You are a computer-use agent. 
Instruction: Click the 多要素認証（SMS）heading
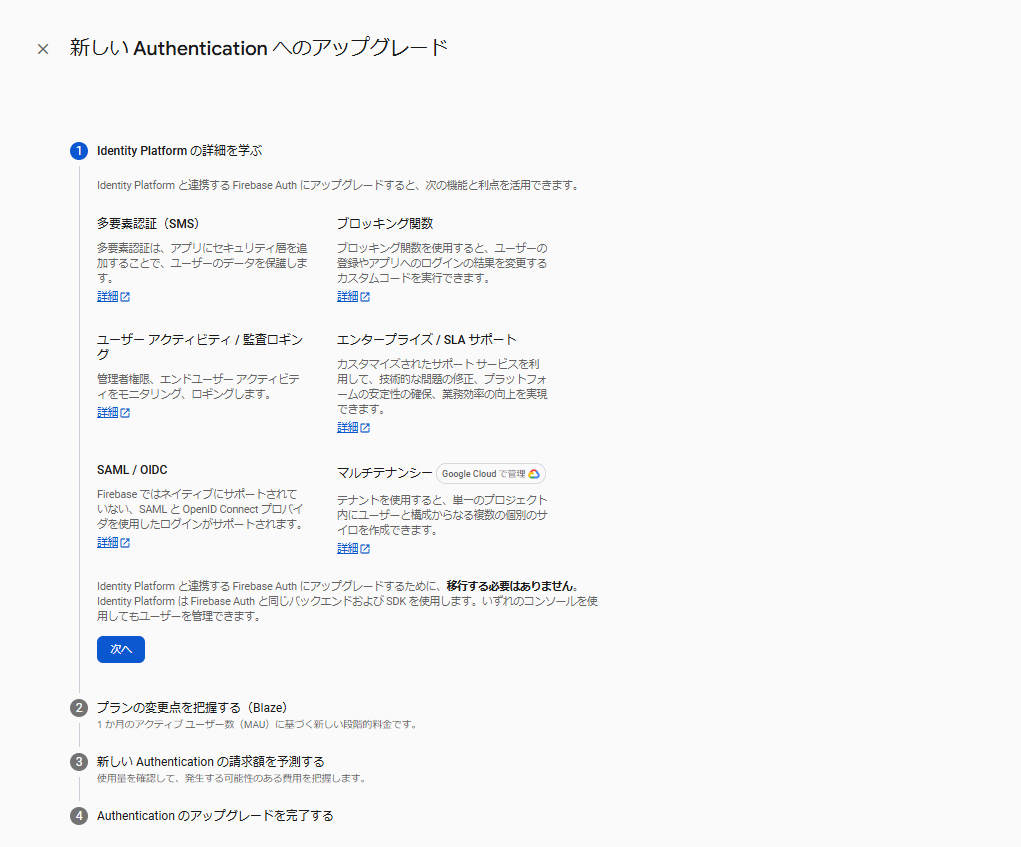(148, 224)
